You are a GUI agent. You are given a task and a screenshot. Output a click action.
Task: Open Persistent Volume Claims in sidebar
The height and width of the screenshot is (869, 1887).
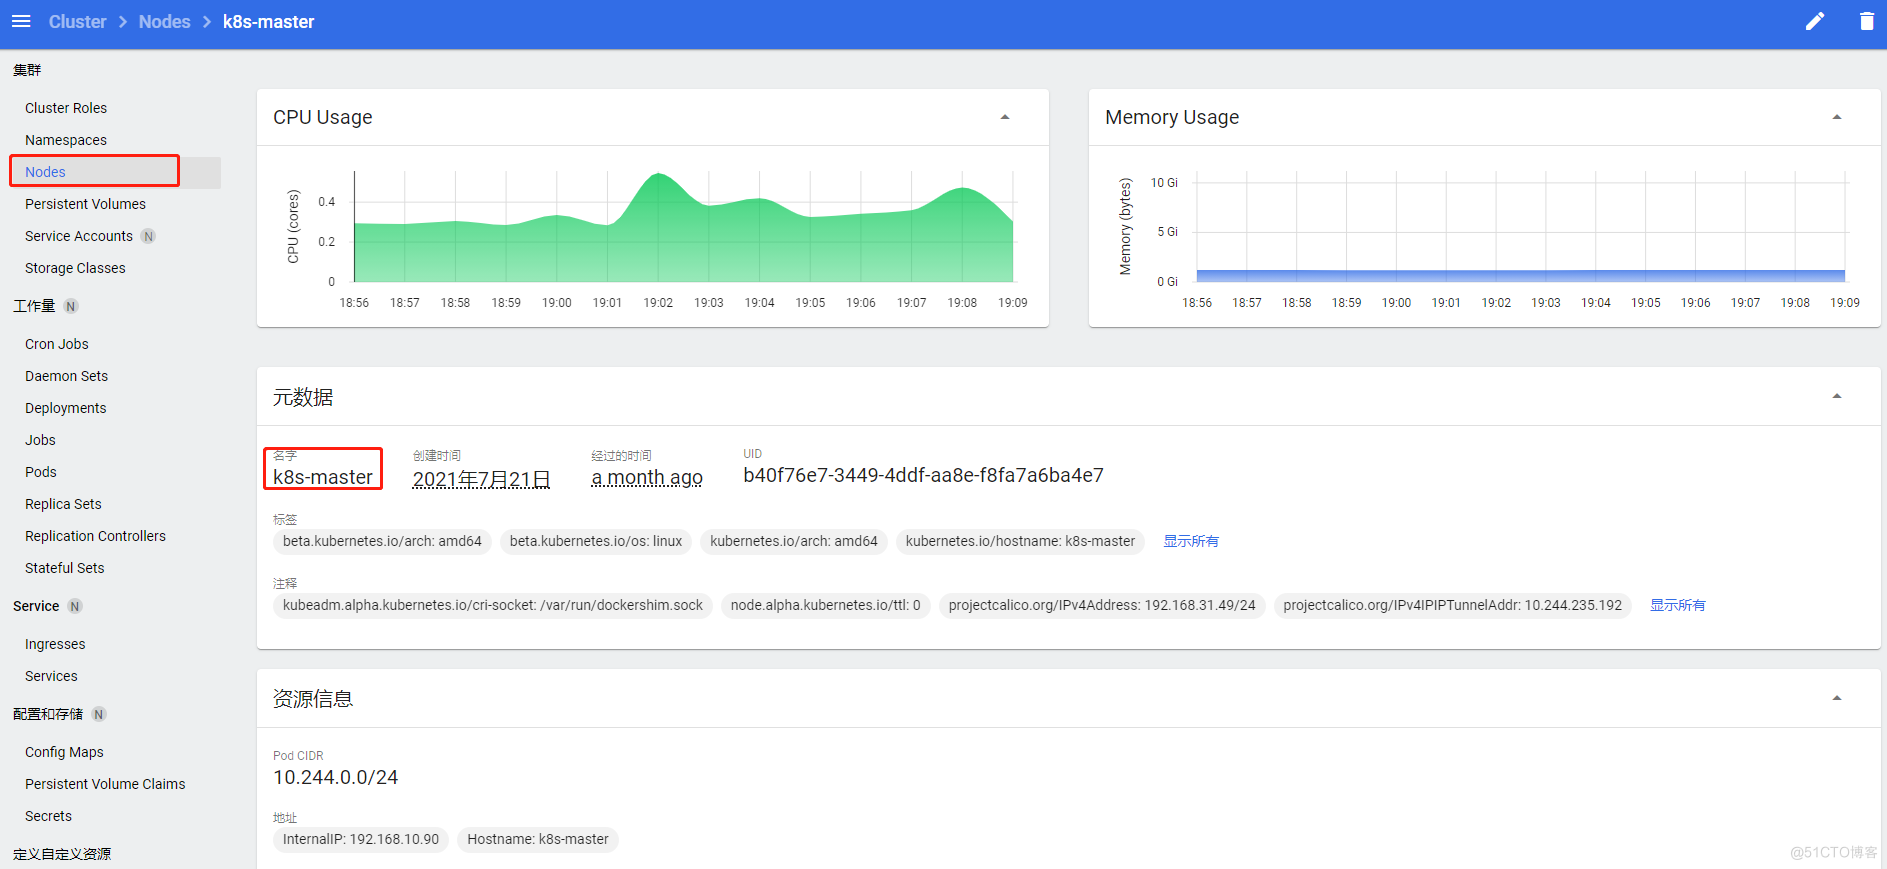coord(105,784)
